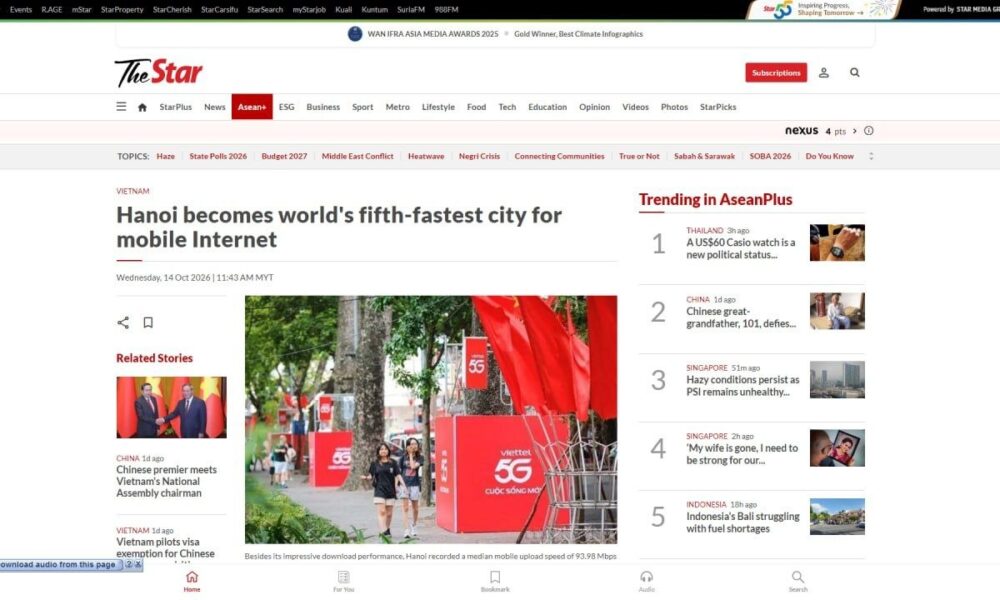The width and height of the screenshot is (1000, 600).
Task: Open the Budget 2027 topic
Action: click(284, 156)
